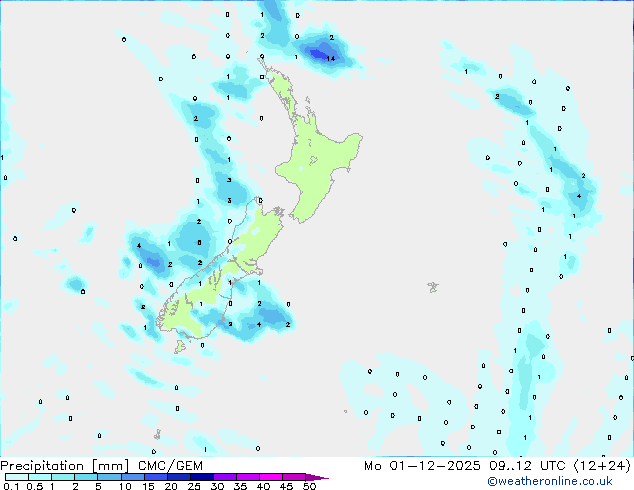This screenshot has height=490, width=634.
Task: Click the "0.5" legend tick label
Action: click(35, 486)
